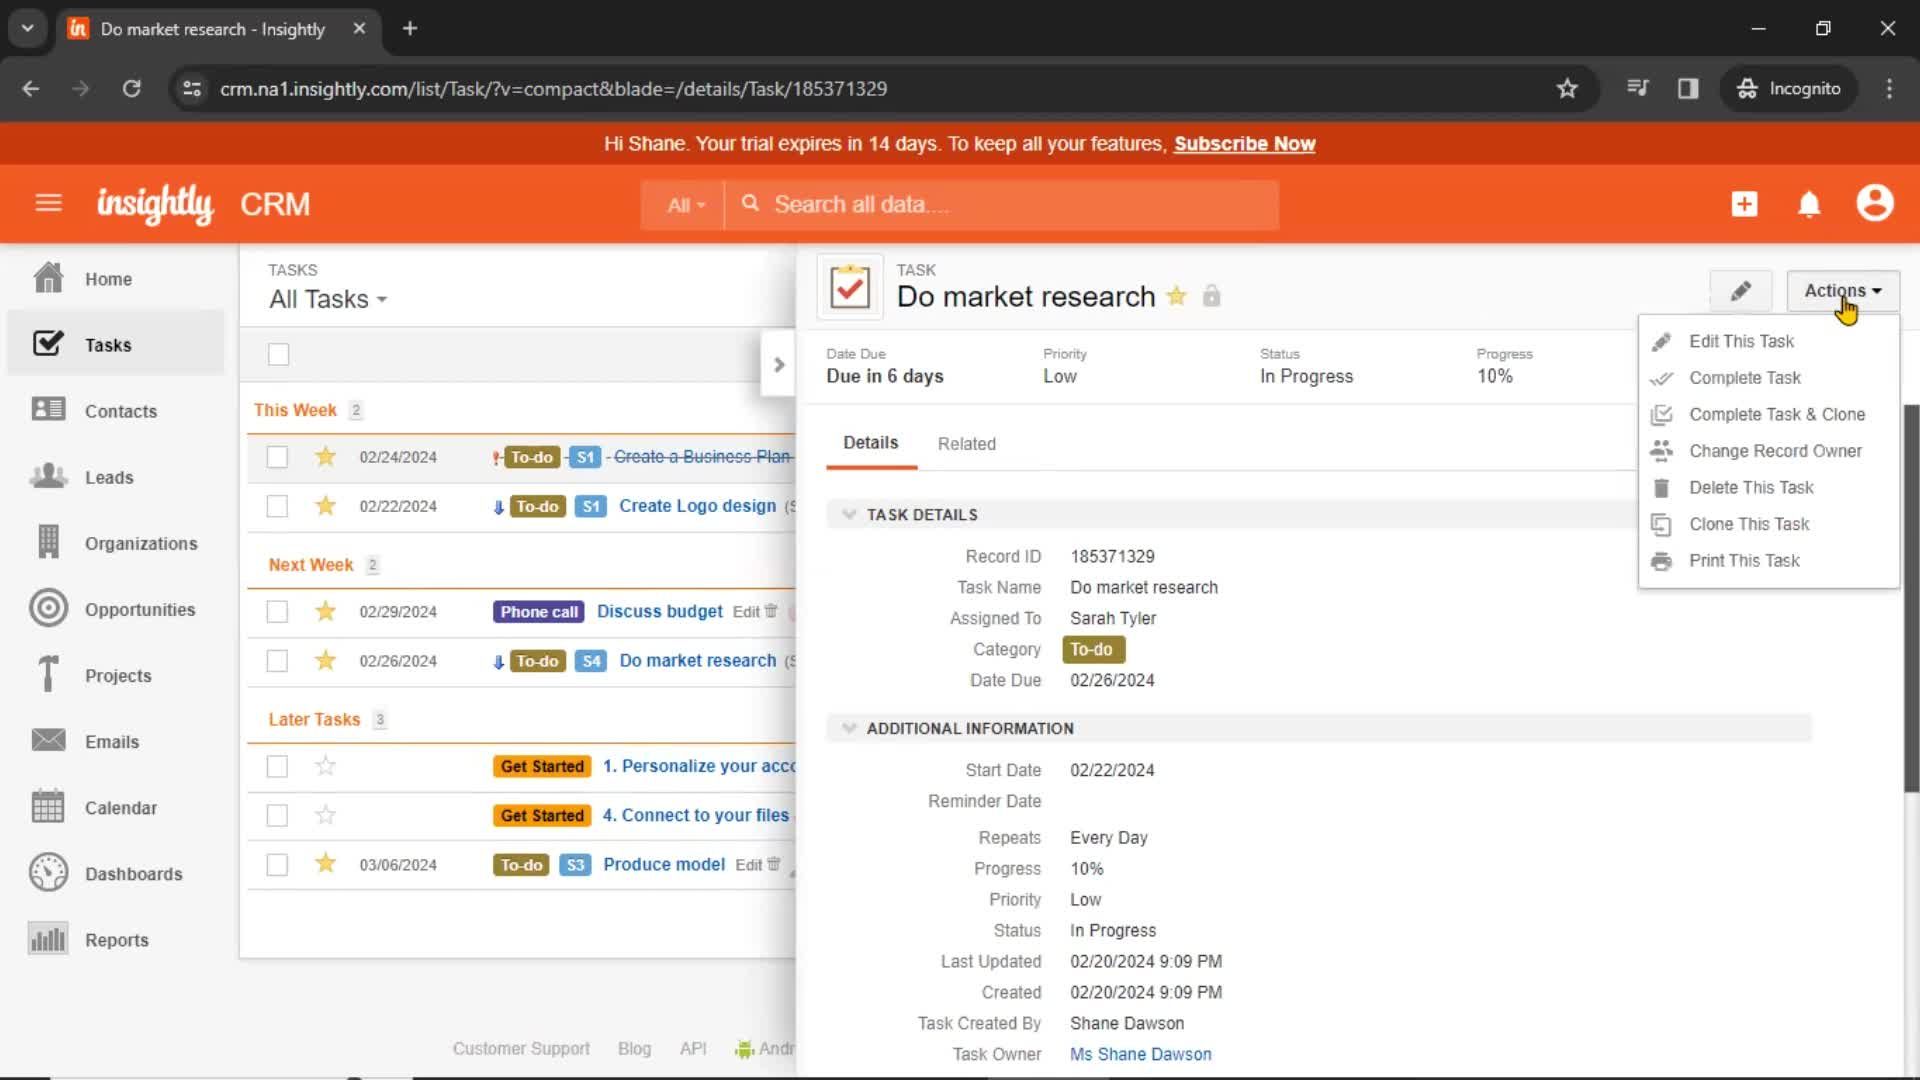Viewport: 1920px width, 1080px height.
Task: Click the Add new item plus icon
Action: click(1743, 203)
